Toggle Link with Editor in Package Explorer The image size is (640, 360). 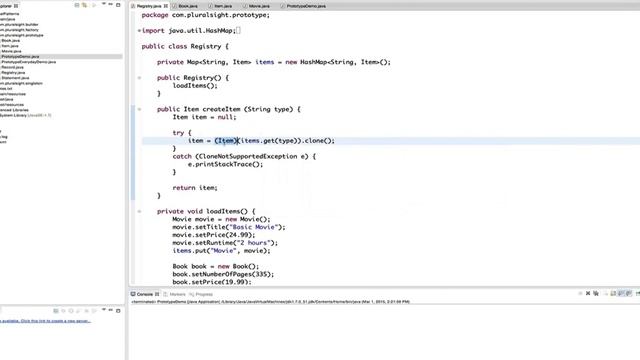click(84, 5)
